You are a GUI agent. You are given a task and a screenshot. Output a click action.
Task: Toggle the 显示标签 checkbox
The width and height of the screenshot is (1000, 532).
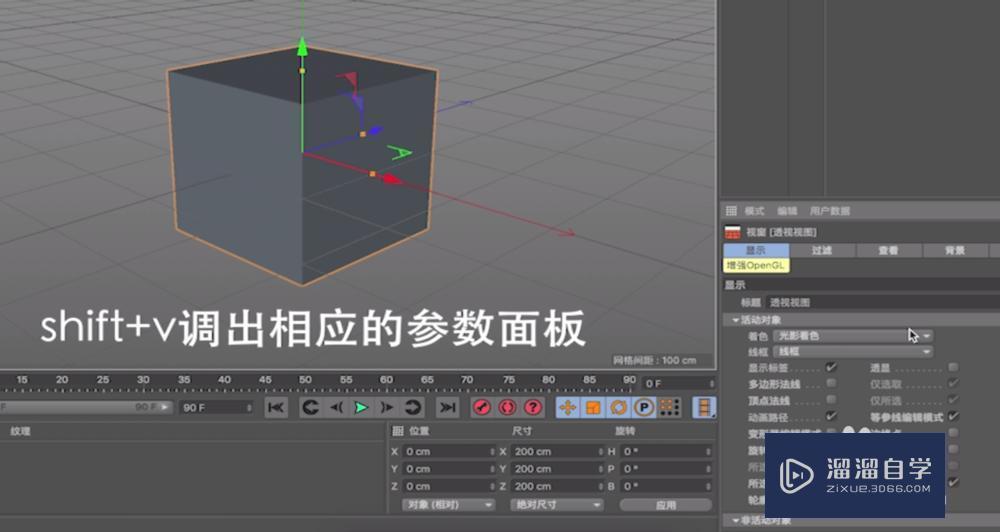[x=830, y=367]
